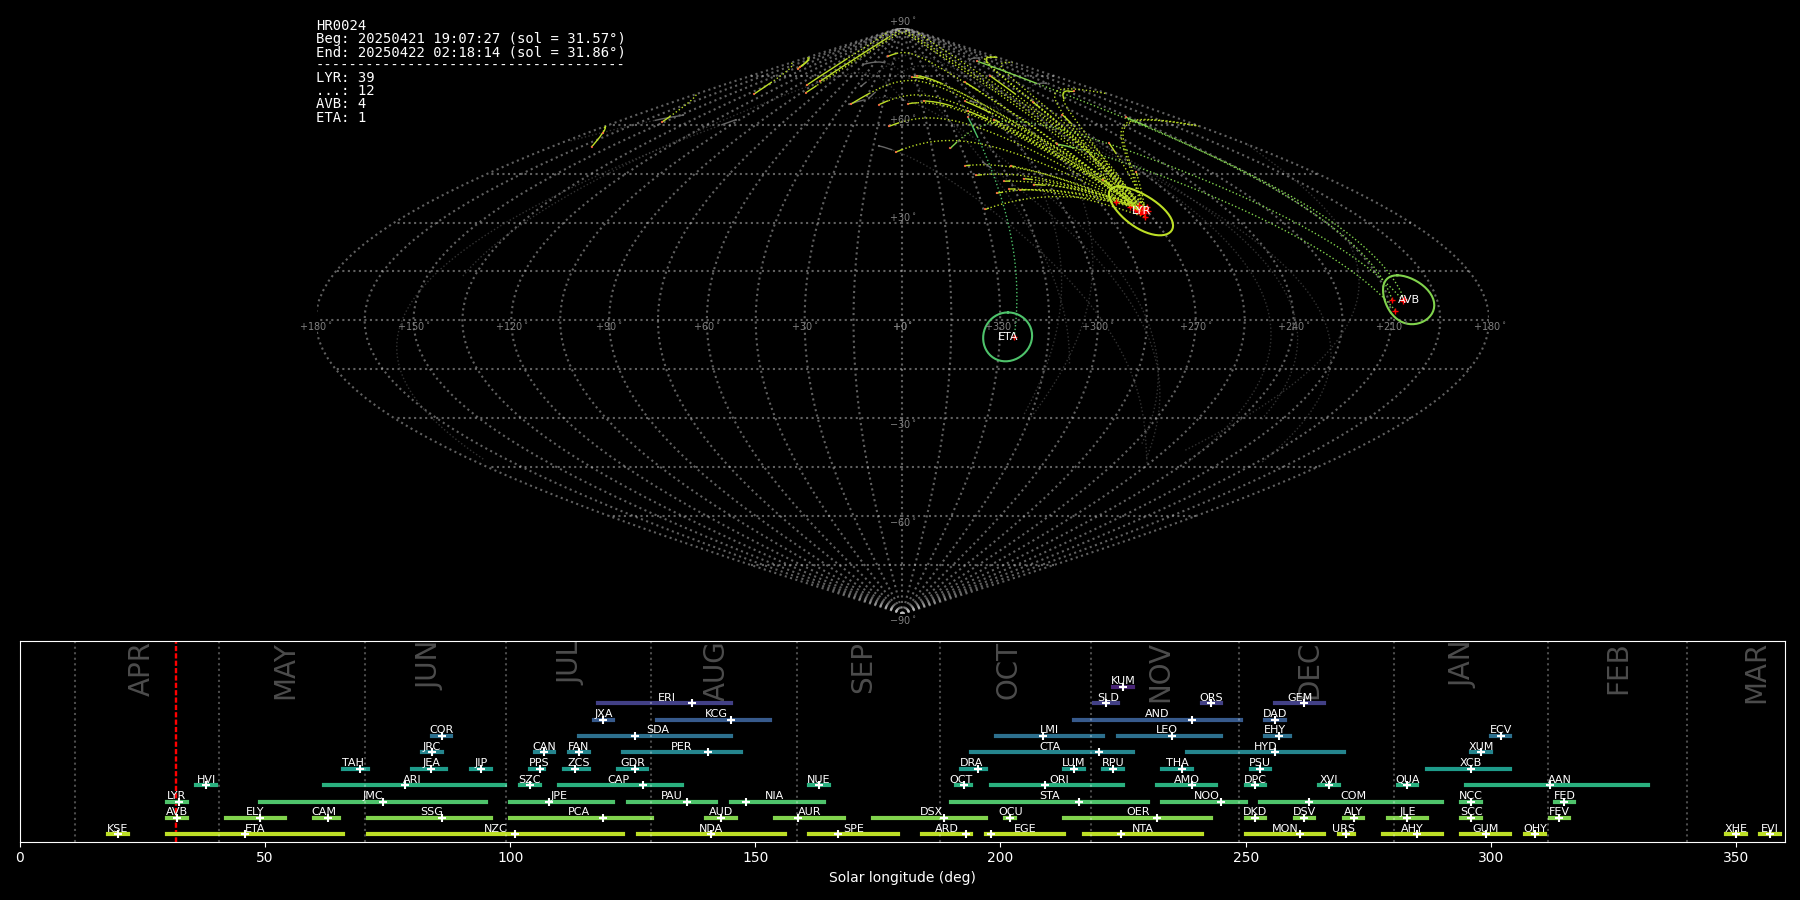Click the red dashed current solar longitude line

click(x=176, y=740)
